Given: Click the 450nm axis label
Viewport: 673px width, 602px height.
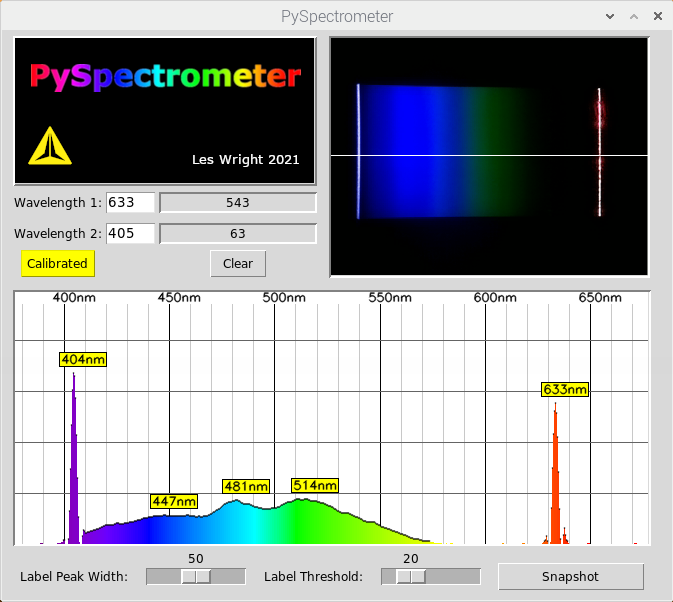Looking at the screenshot, I should (179, 297).
